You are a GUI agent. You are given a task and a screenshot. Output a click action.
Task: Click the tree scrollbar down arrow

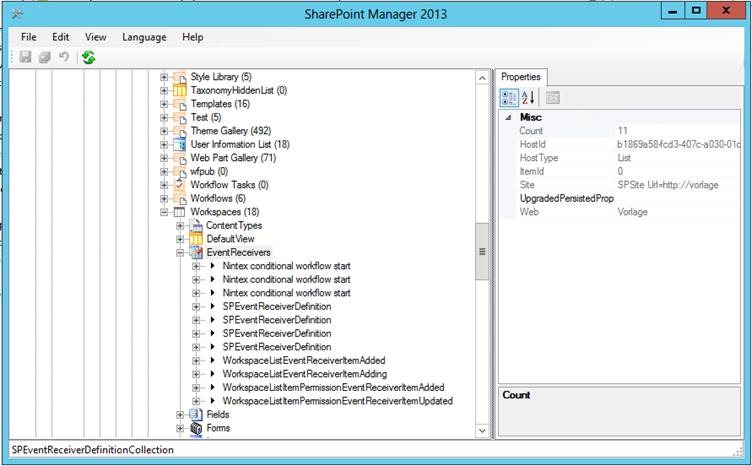click(x=482, y=431)
